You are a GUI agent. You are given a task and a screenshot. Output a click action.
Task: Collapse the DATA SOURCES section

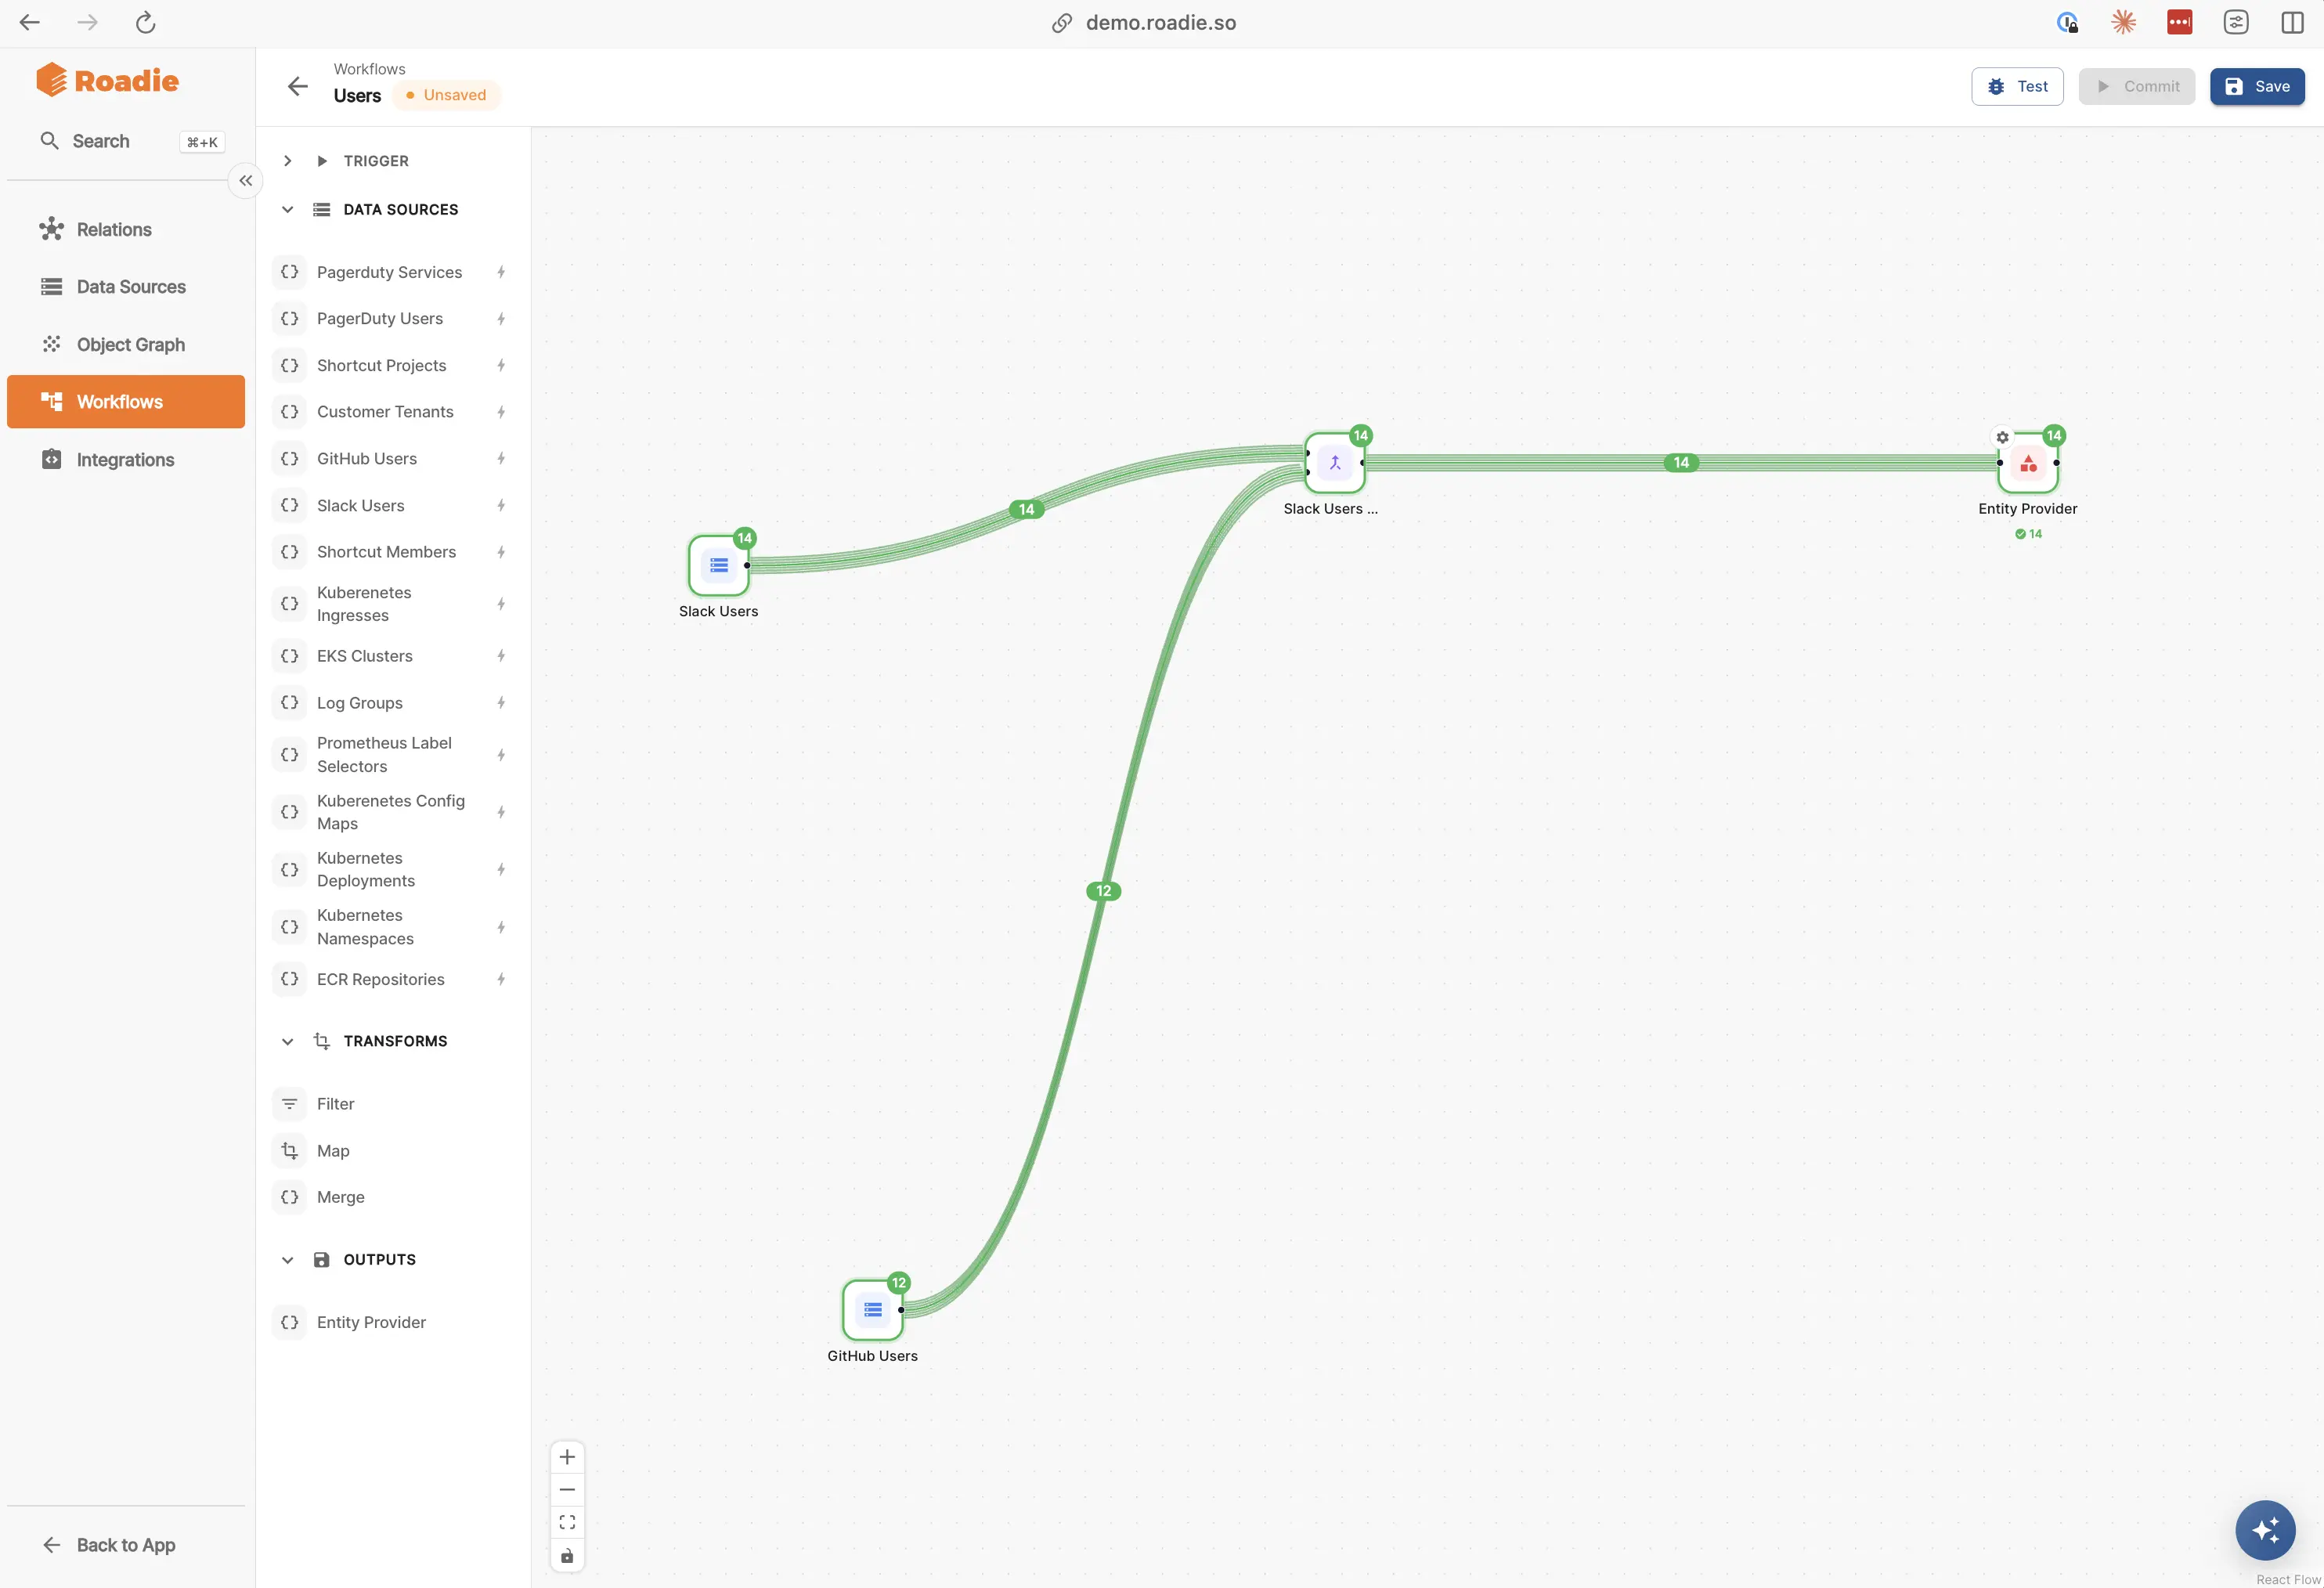(287, 209)
